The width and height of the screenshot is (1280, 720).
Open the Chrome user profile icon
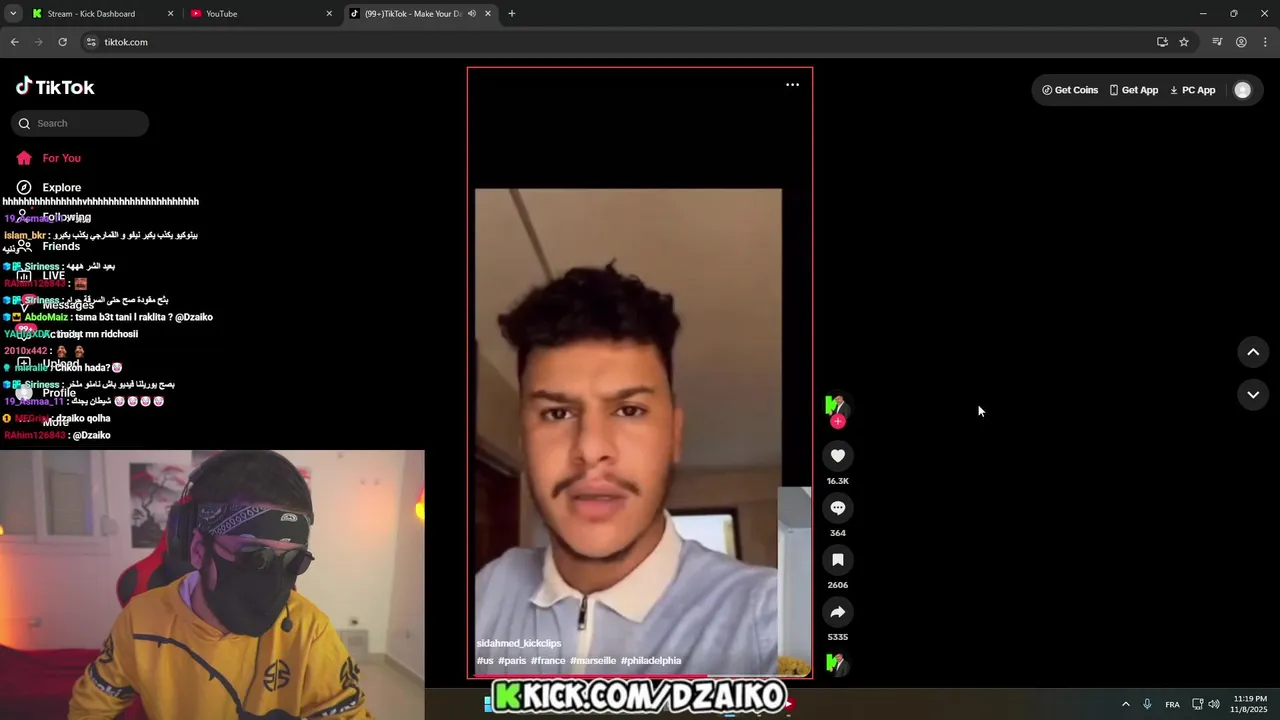tap(1241, 42)
